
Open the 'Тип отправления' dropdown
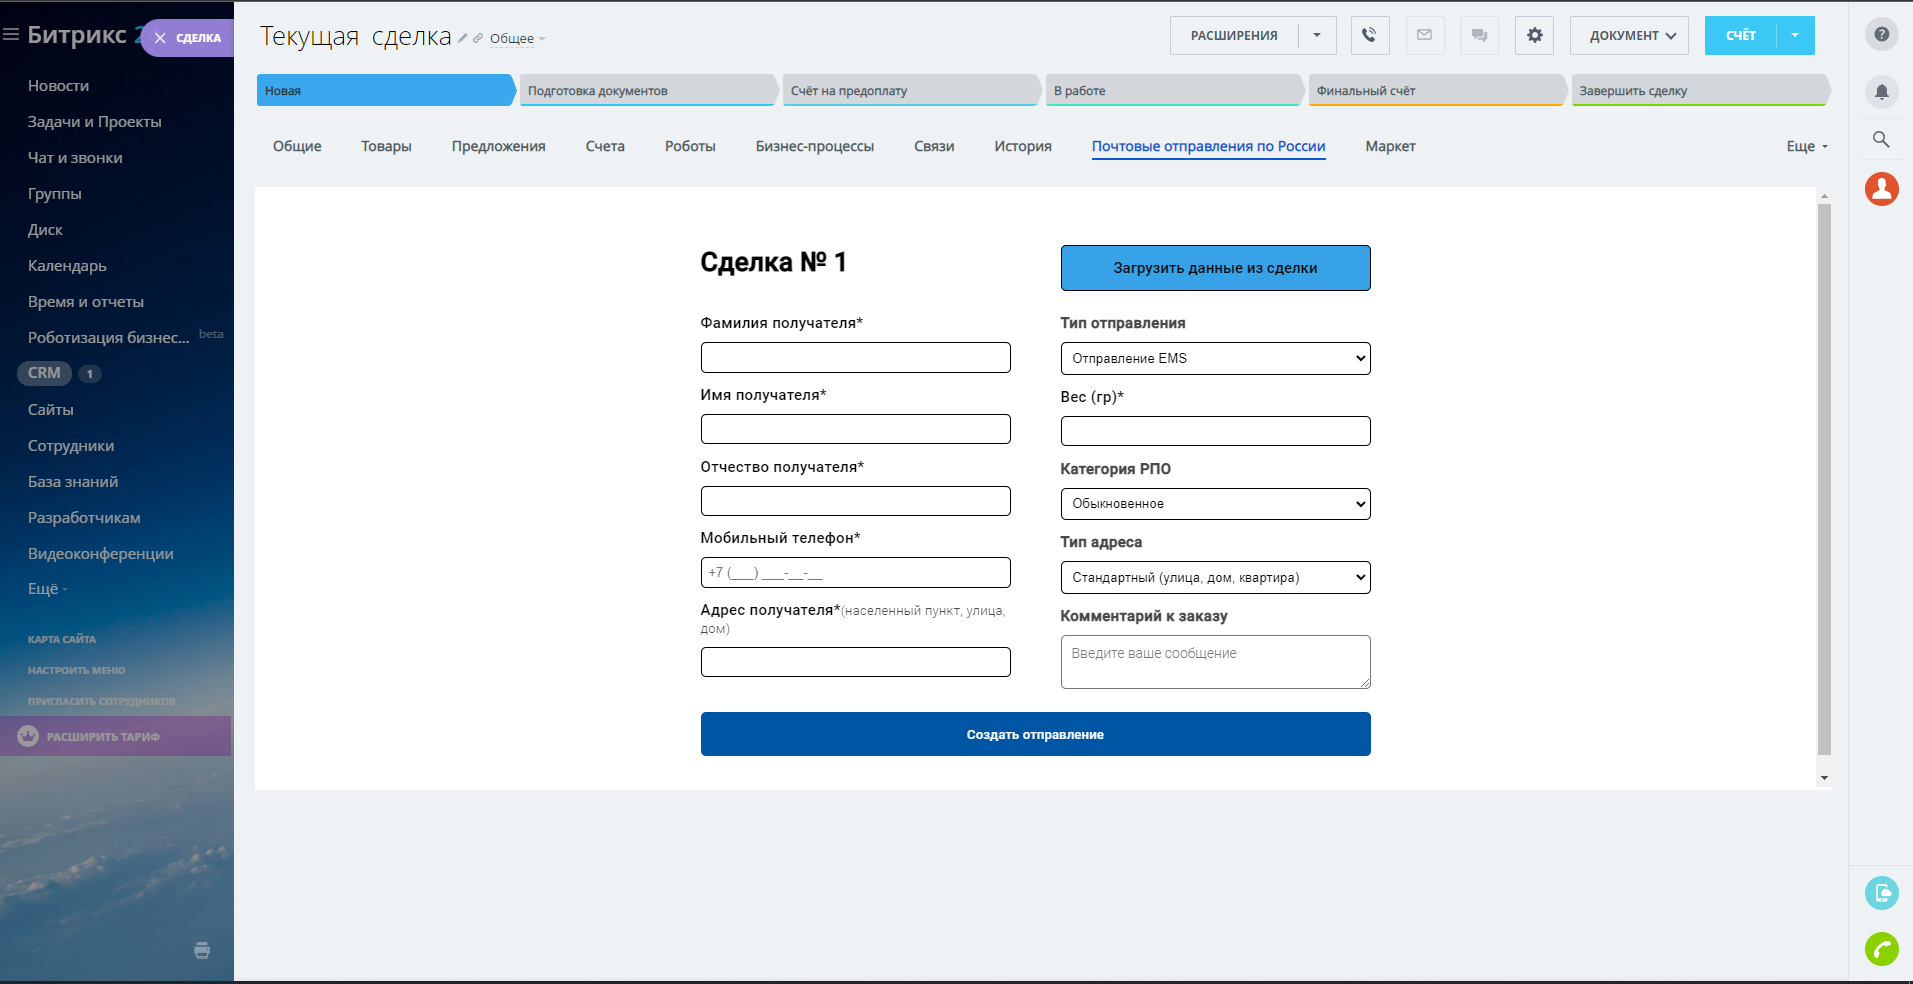[1215, 359]
